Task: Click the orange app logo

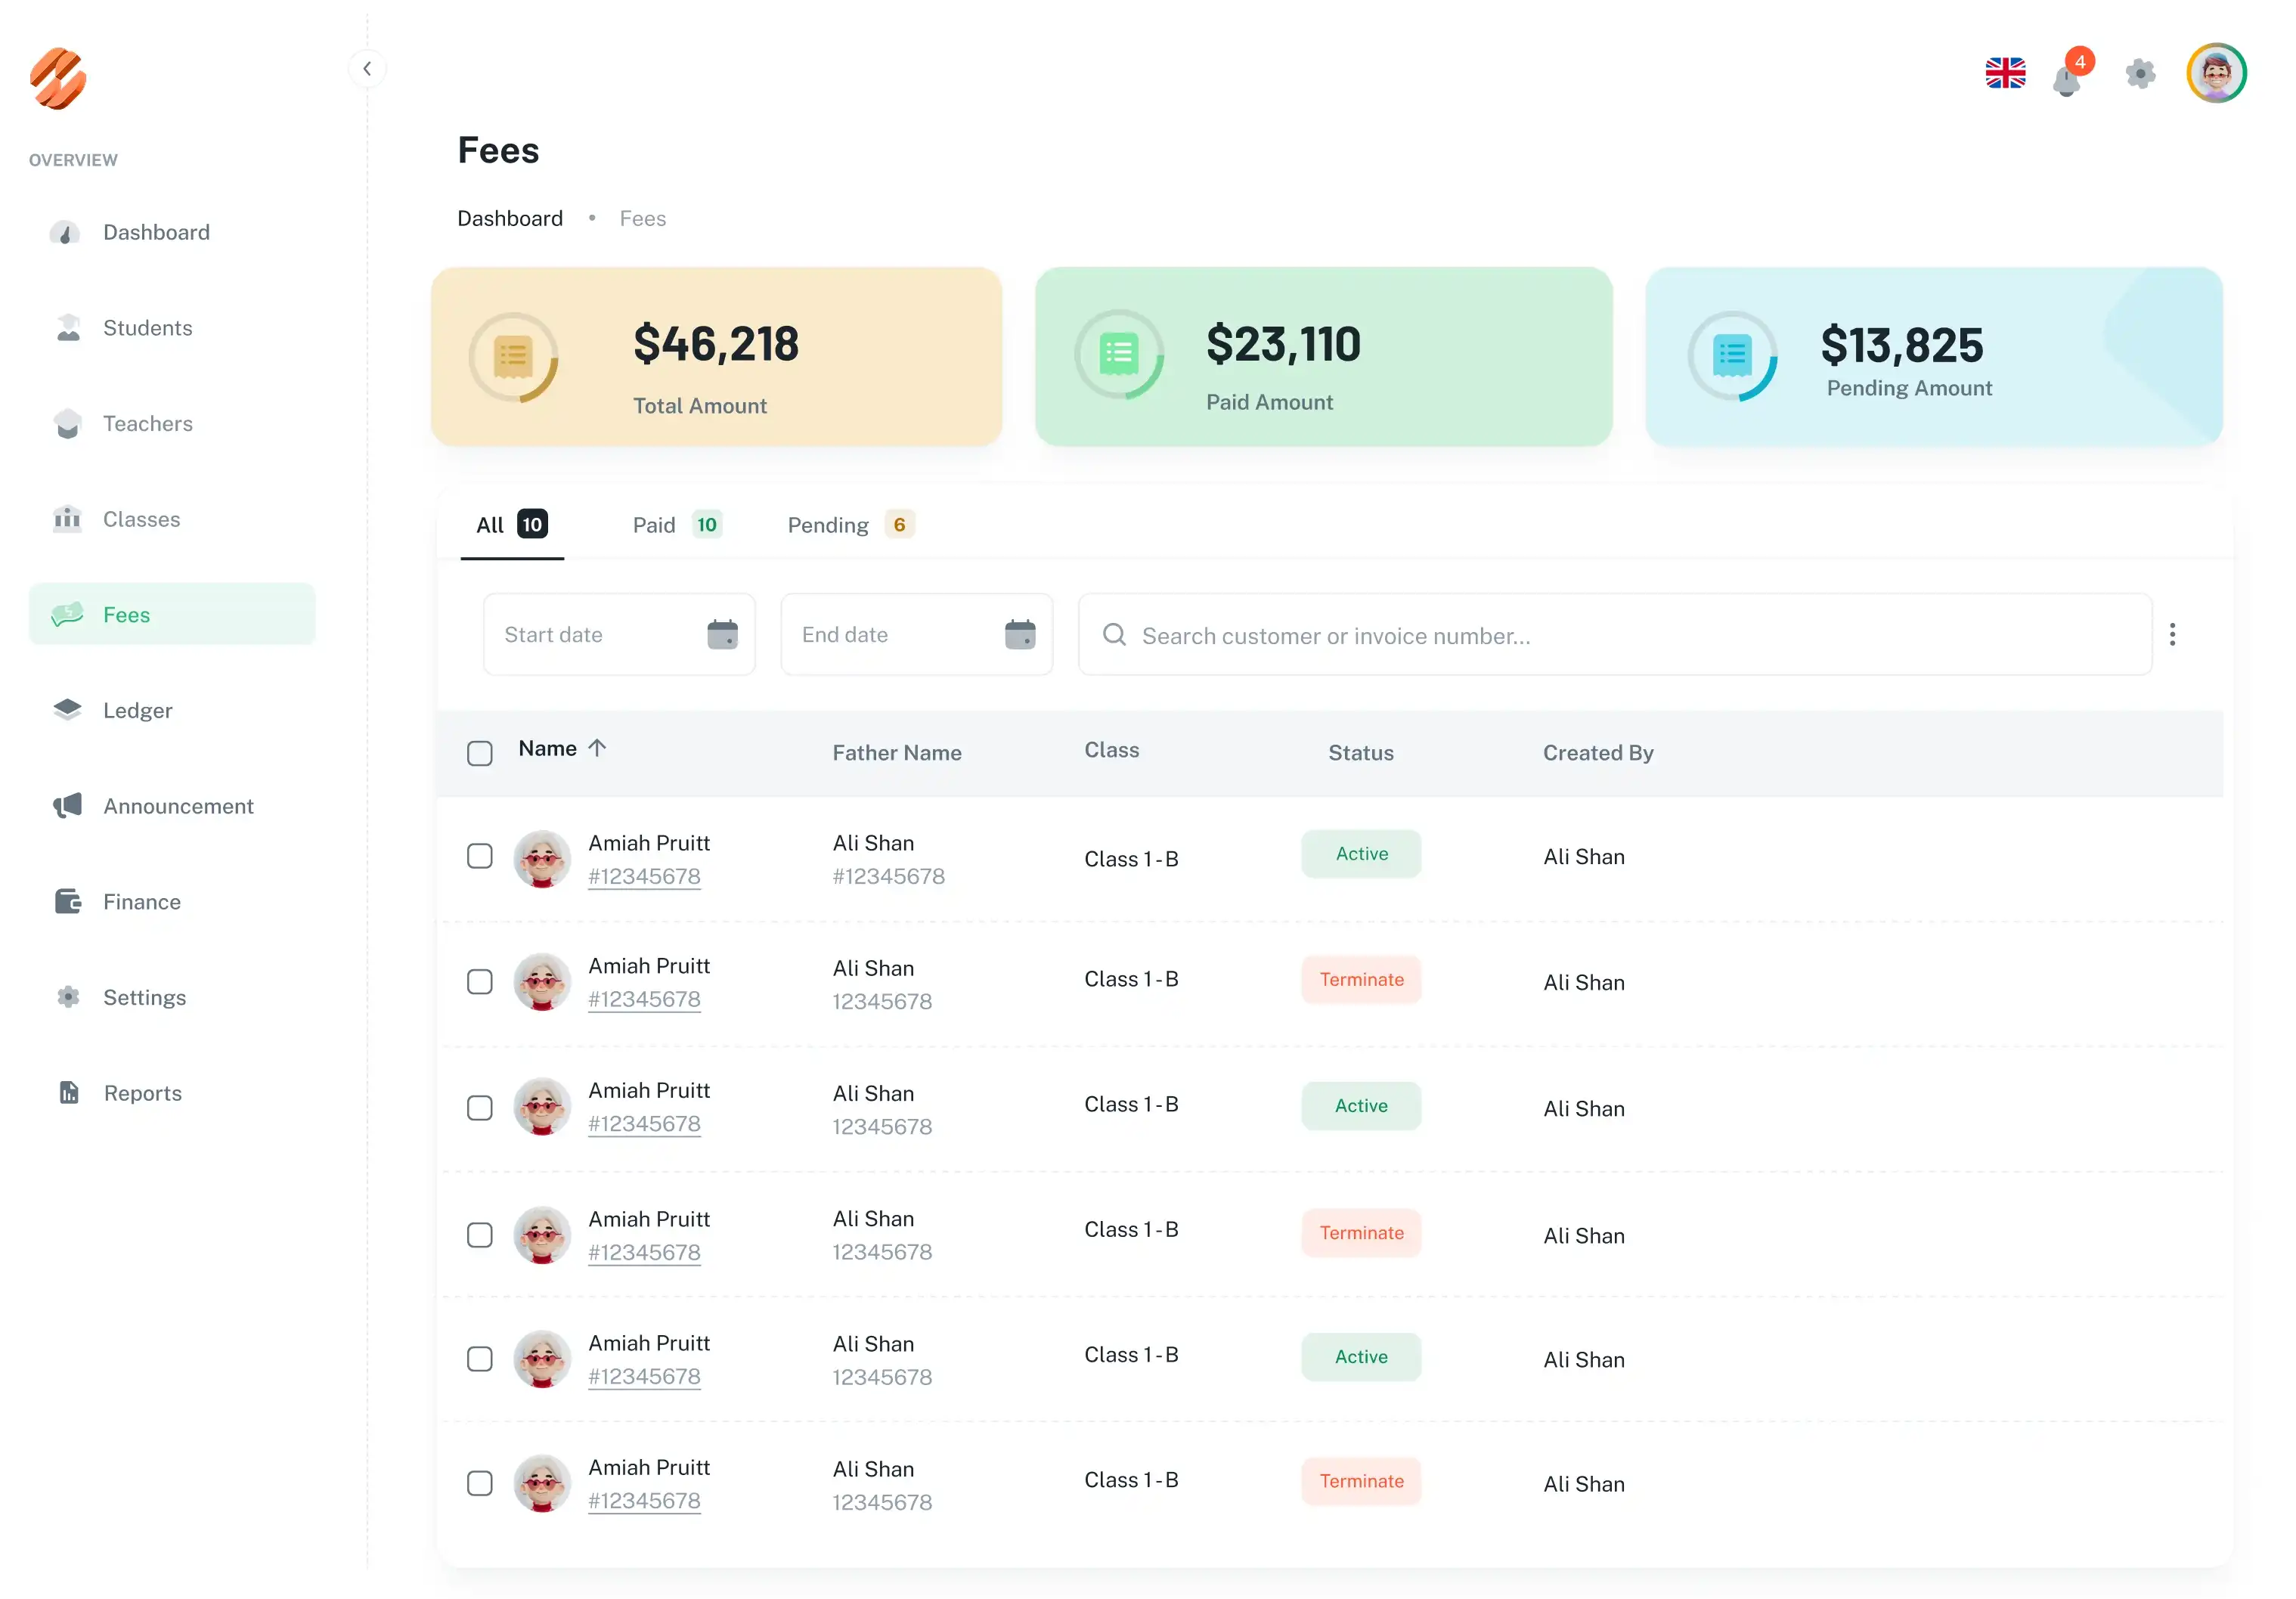Action: point(58,78)
